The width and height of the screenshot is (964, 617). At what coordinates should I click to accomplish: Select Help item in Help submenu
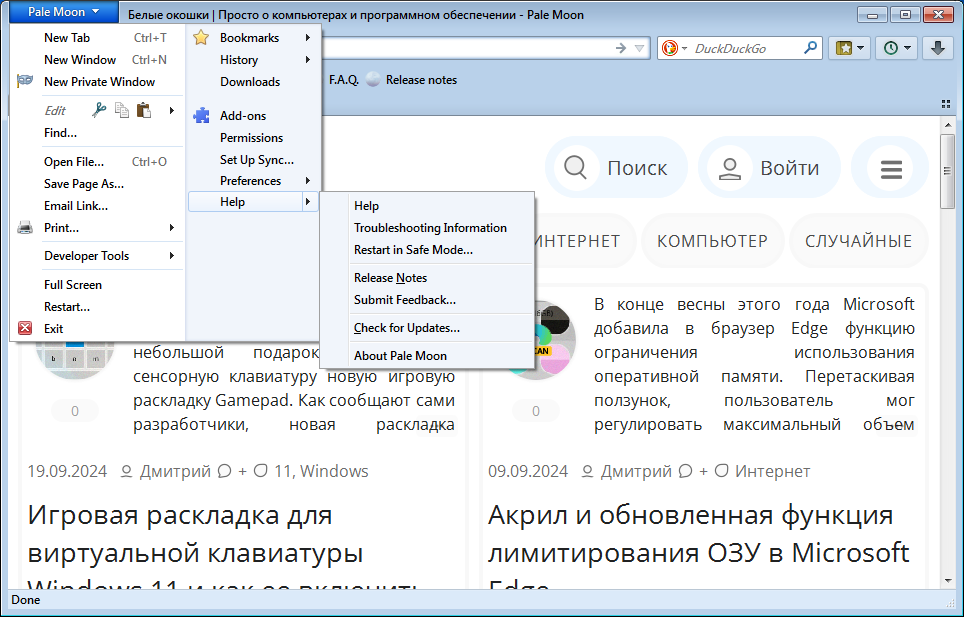(427, 206)
